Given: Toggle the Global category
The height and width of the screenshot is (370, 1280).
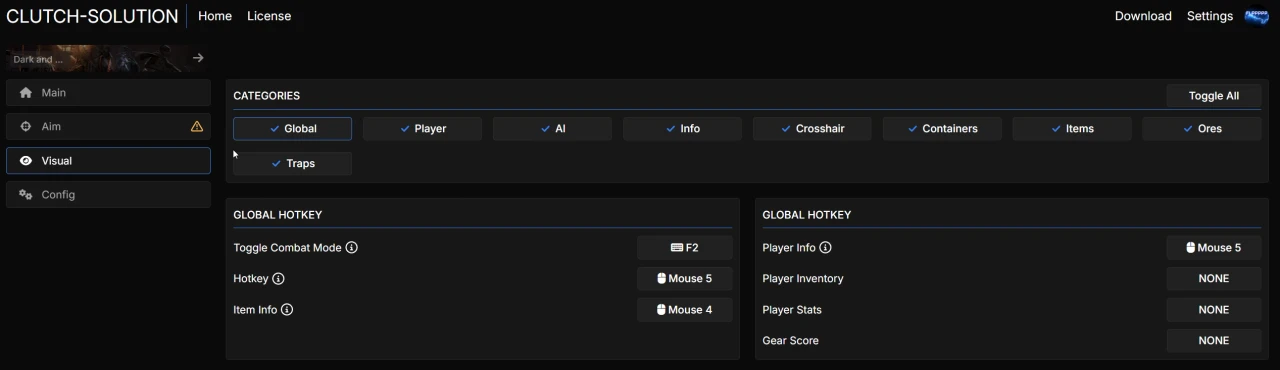Looking at the screenshot, I should (x=292, y=129).
